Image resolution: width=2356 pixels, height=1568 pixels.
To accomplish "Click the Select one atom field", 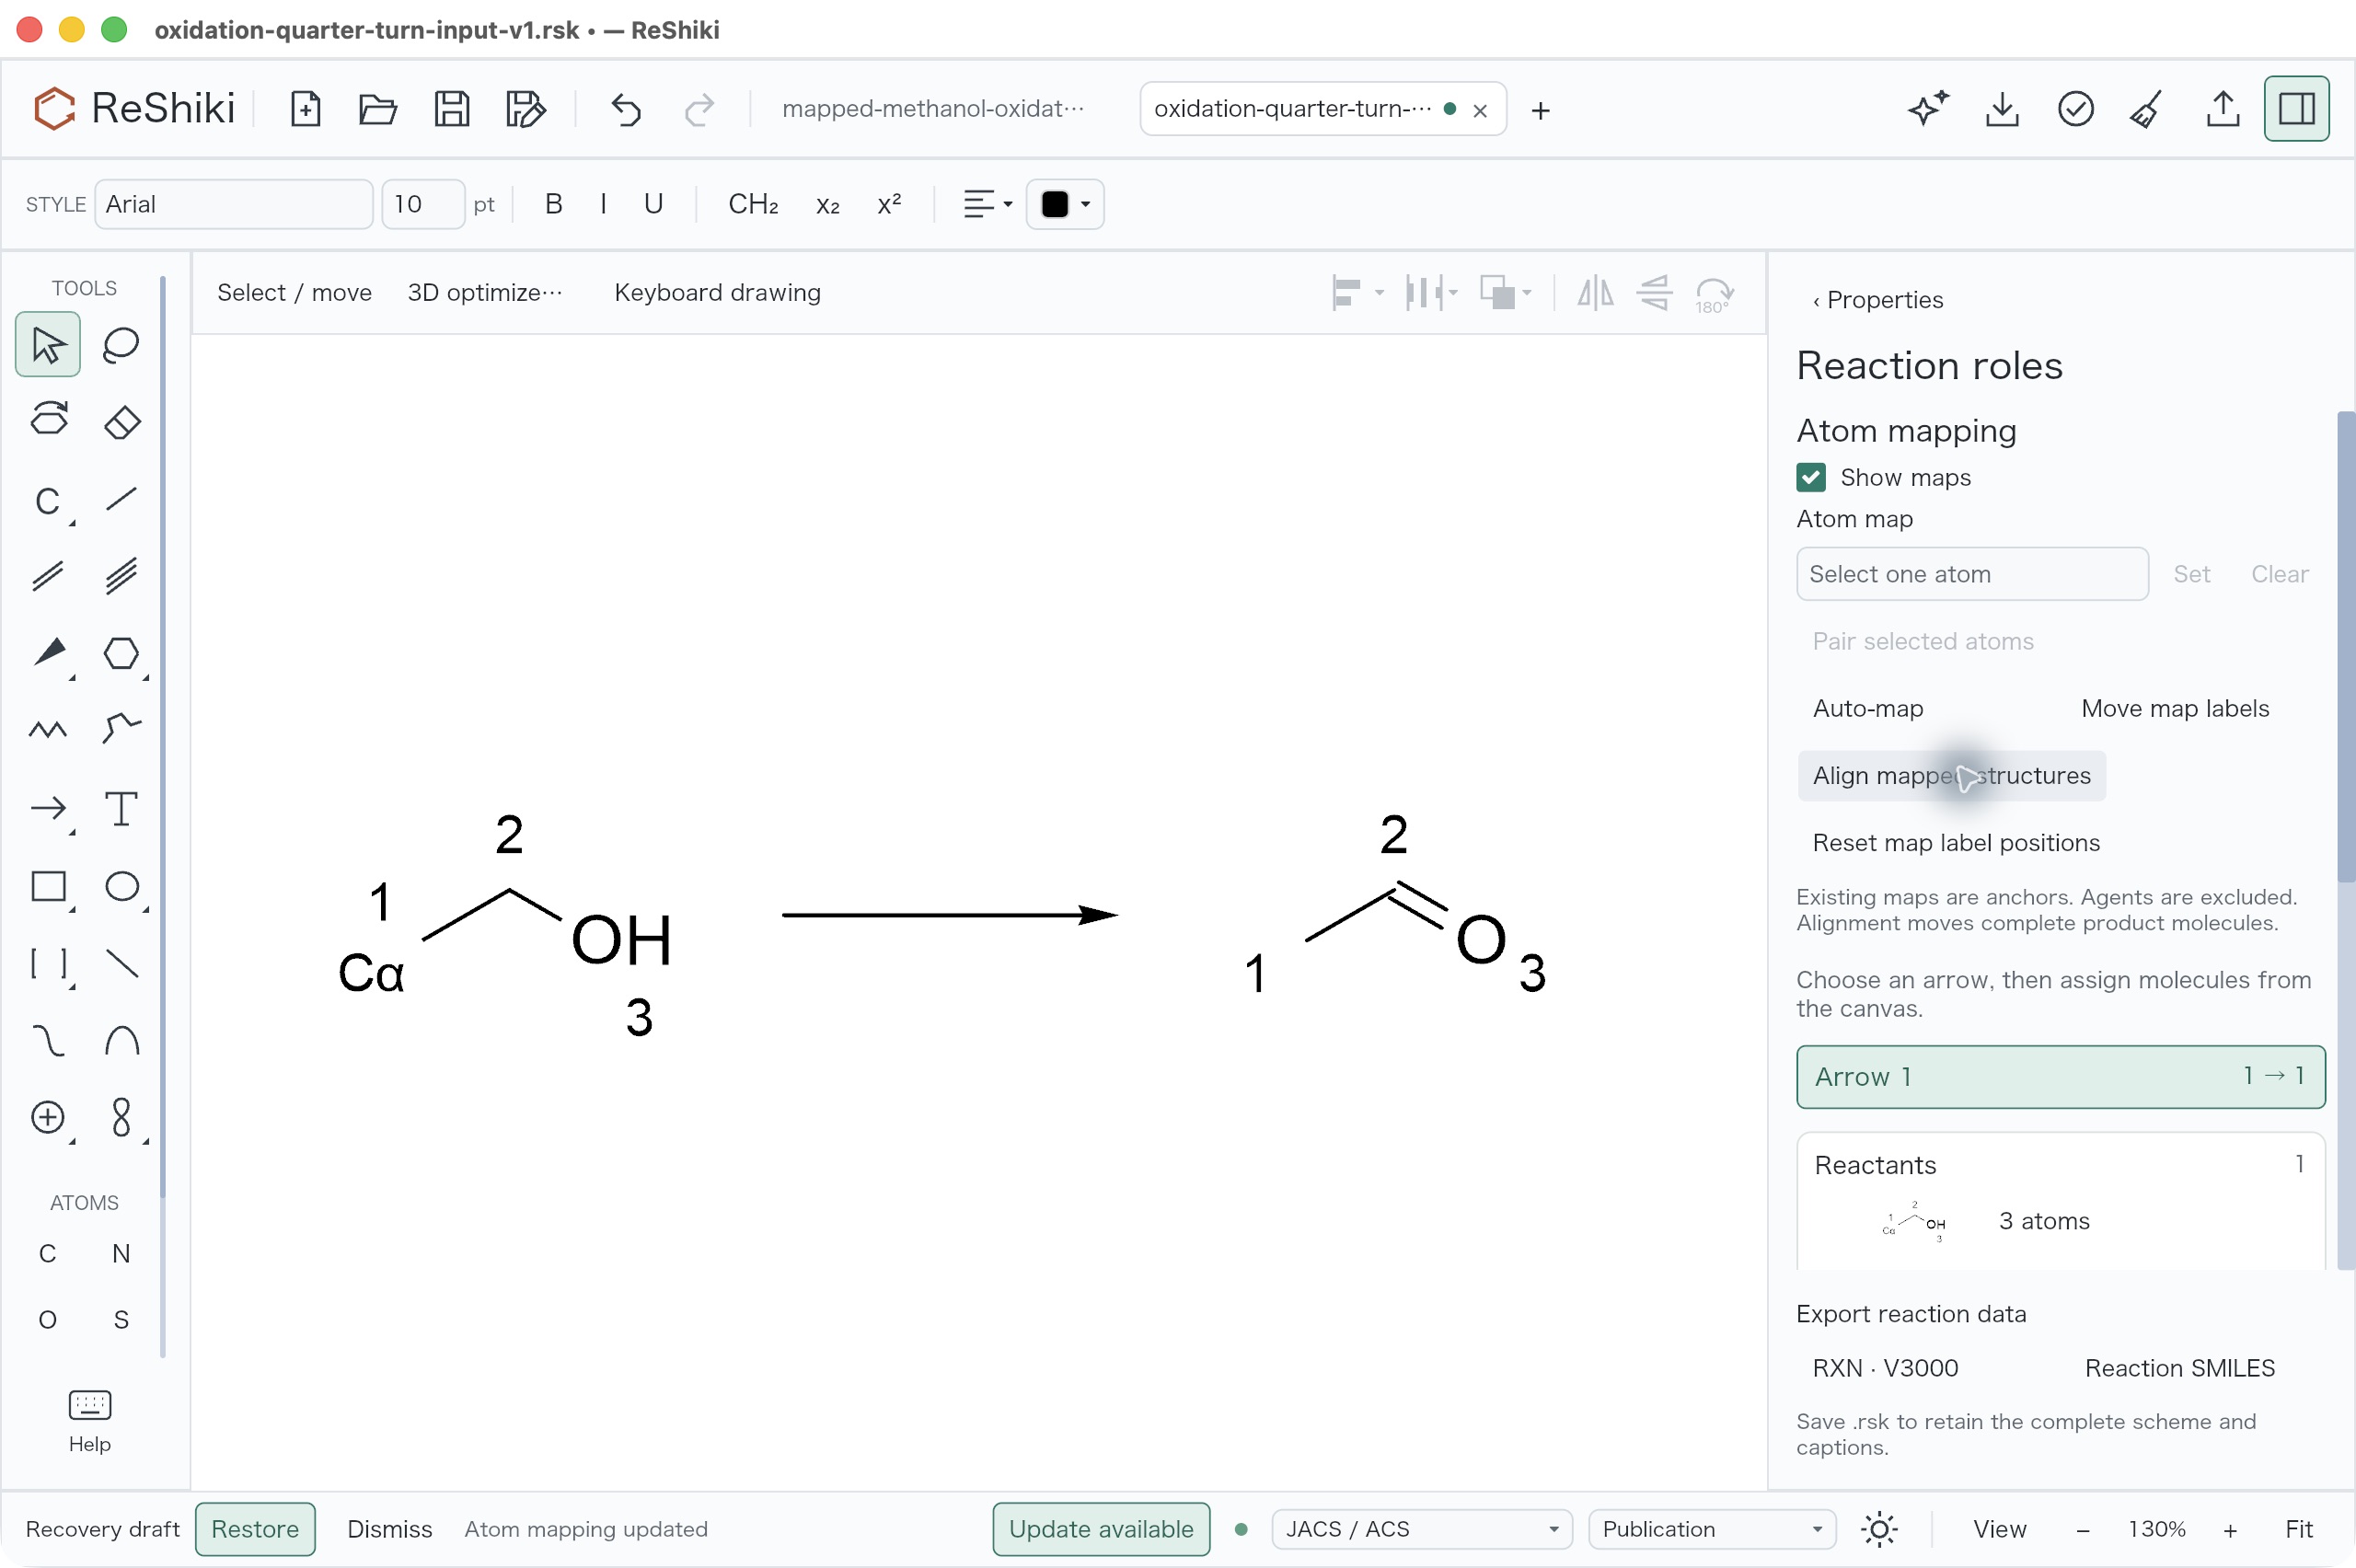I will (x=1971, y=574).
